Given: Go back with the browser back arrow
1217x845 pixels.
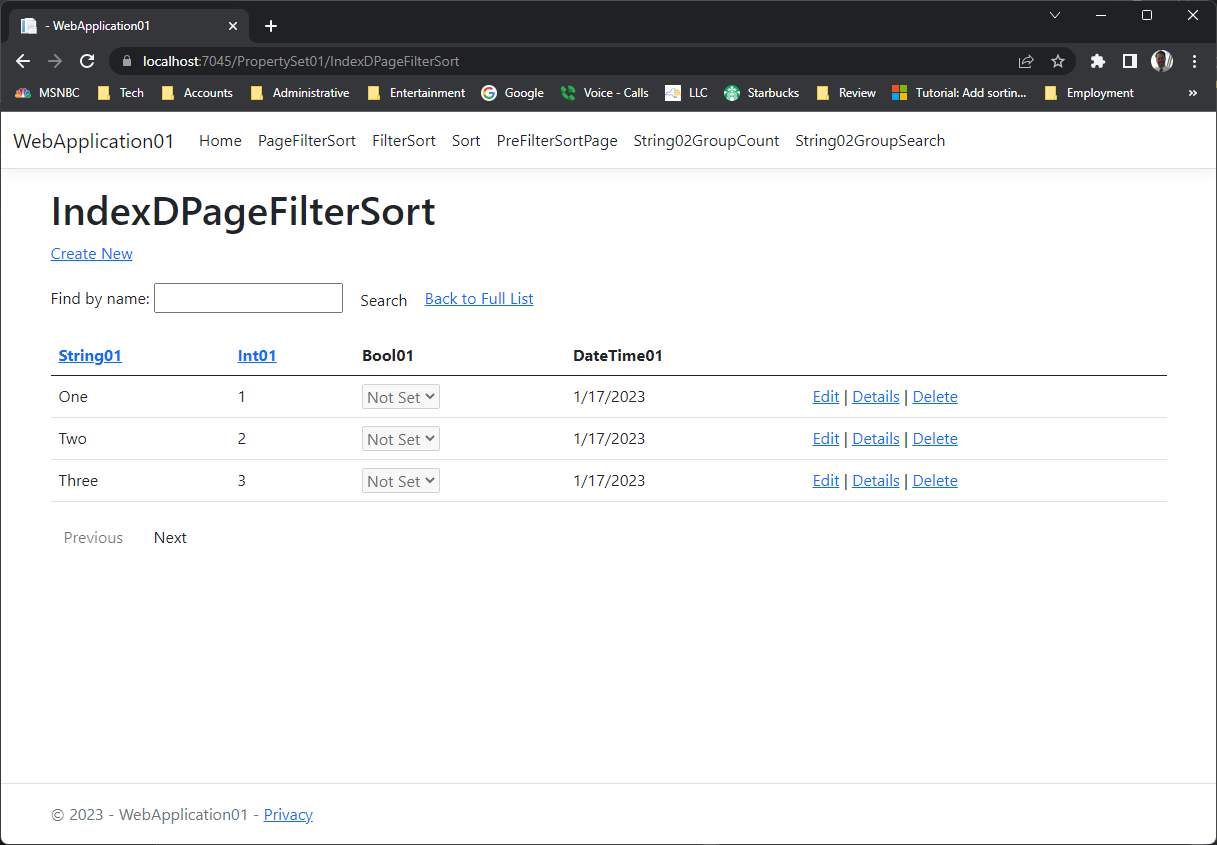Looking at the screenshot, I should point(23,61).
